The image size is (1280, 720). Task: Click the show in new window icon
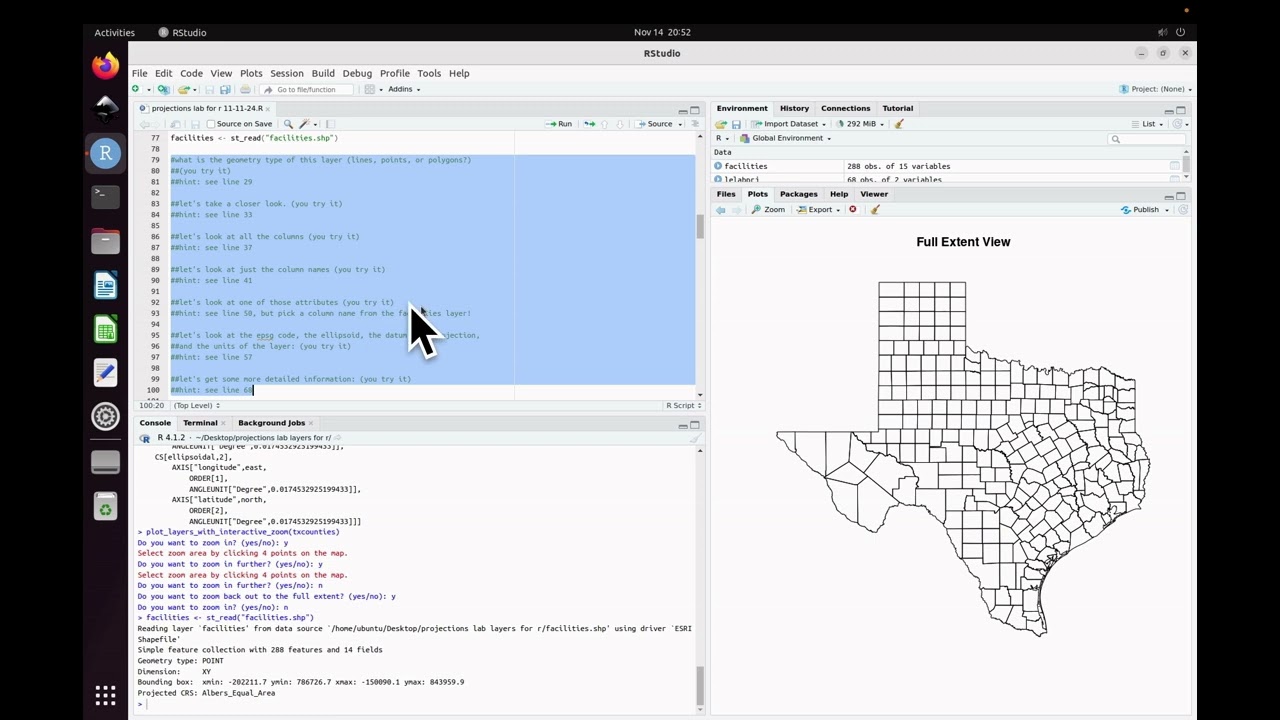(x=175, y=124)
